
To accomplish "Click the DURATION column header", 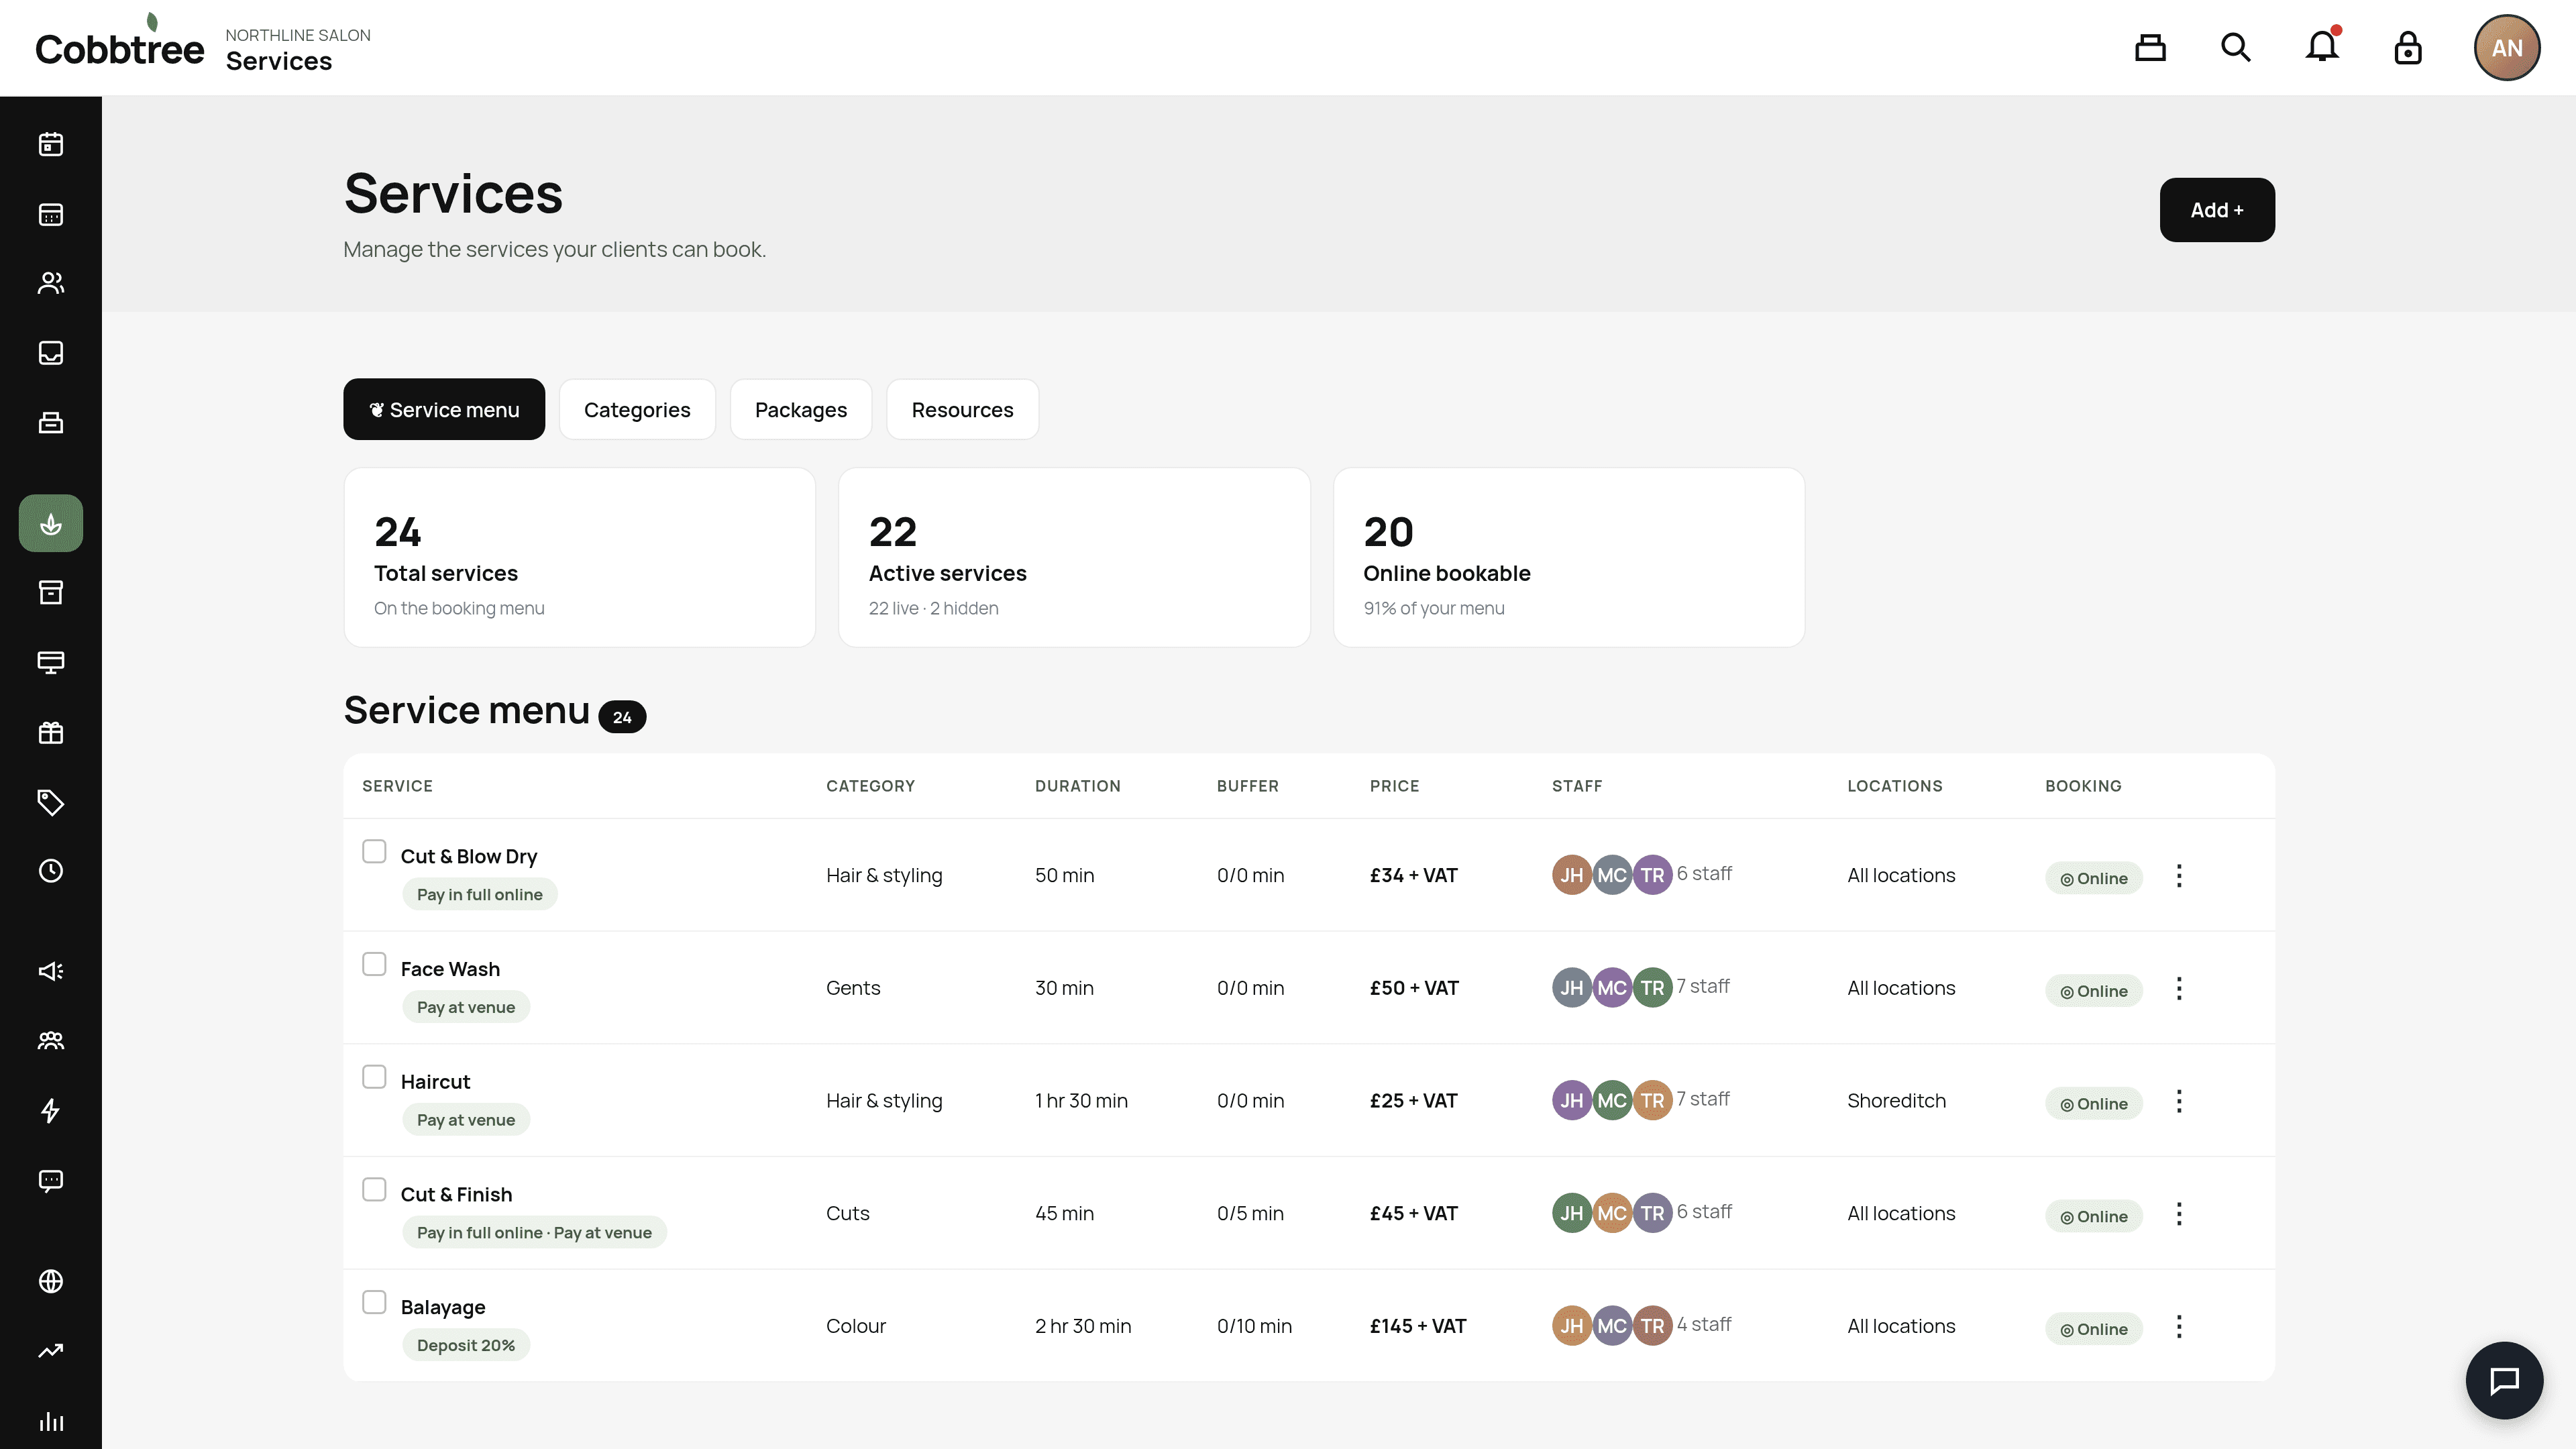I will (1077, 786).
